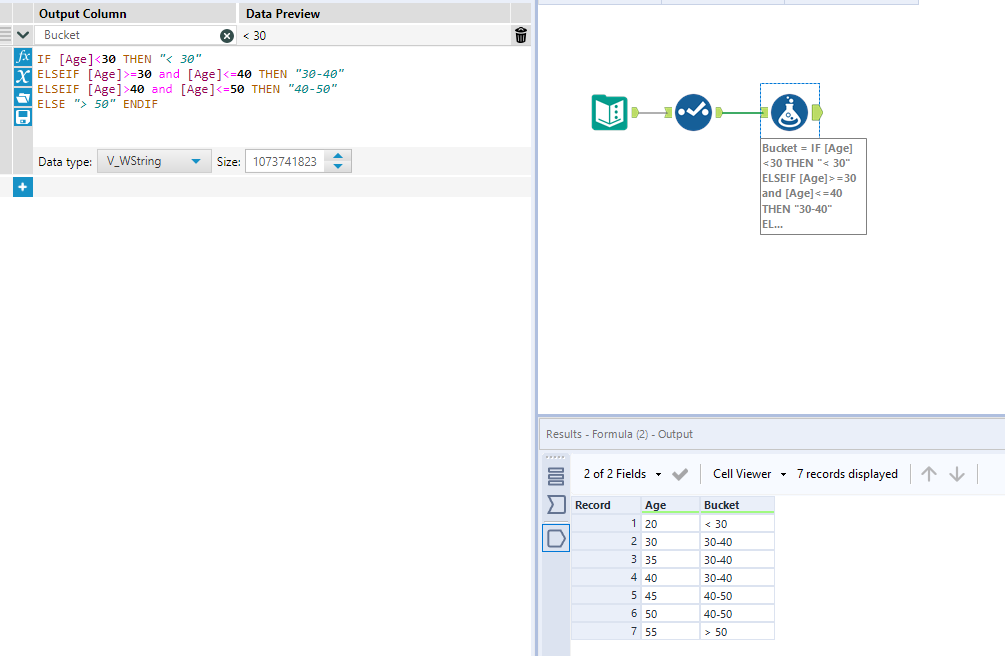
Task: Show the input anchor data icon
Action: click(x=556, y=505)
